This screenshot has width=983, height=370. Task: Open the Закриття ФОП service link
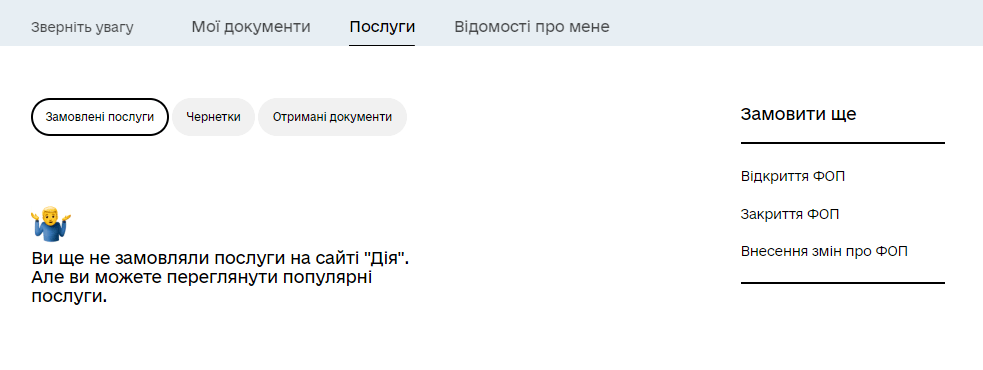[789, 214]
